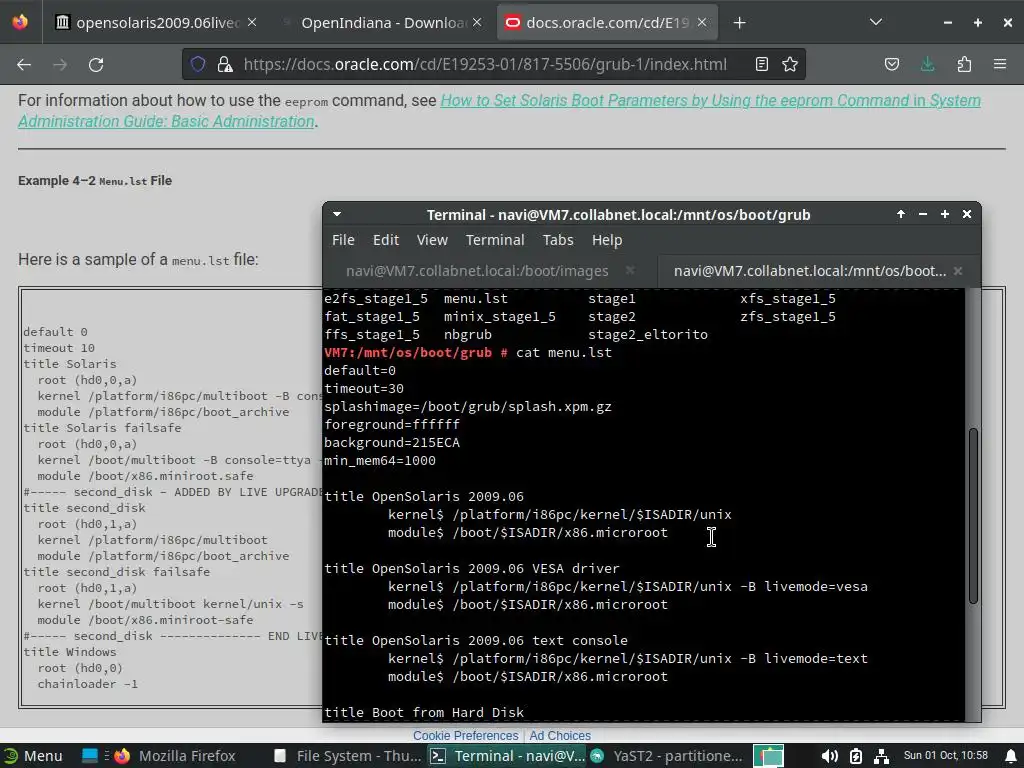Bookmark this page with the star
1024x768 pixels.
(x=790, y=64)
